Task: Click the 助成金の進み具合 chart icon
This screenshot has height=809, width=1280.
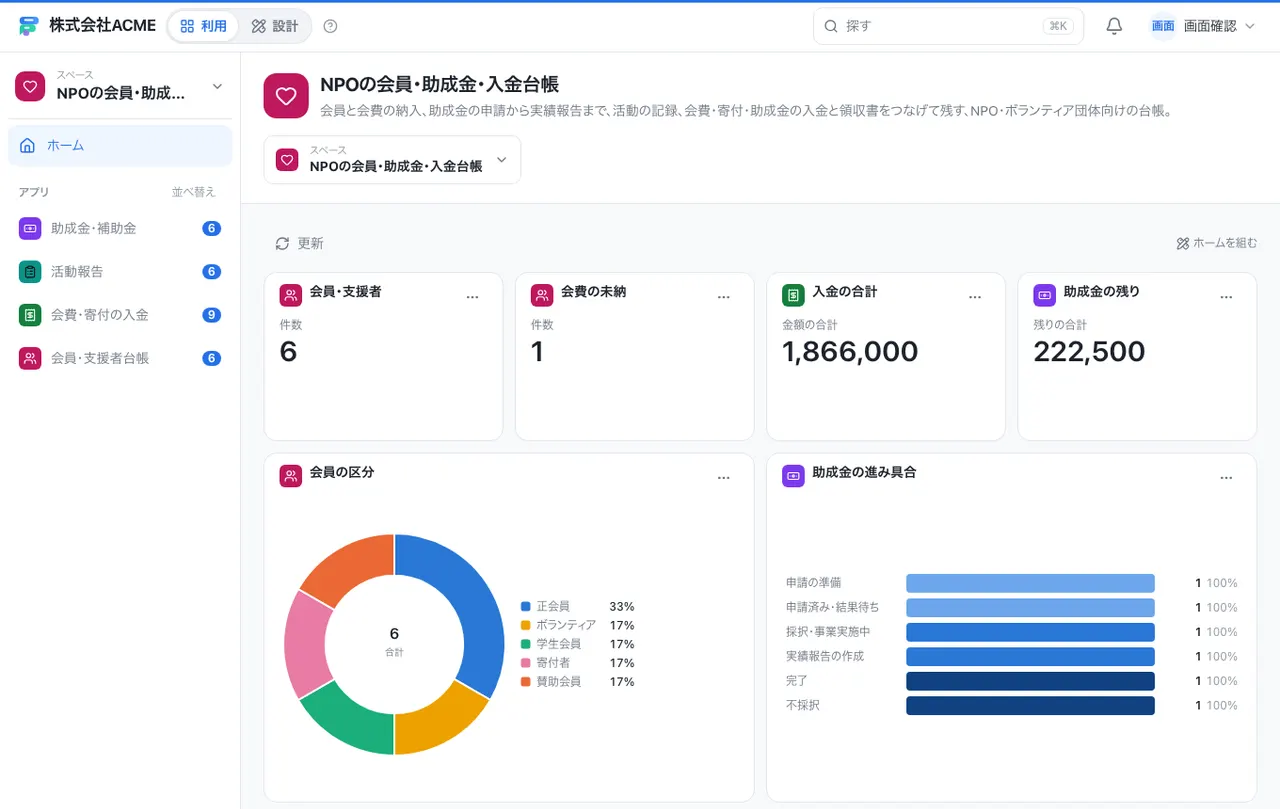Action: tap(793, 476)
